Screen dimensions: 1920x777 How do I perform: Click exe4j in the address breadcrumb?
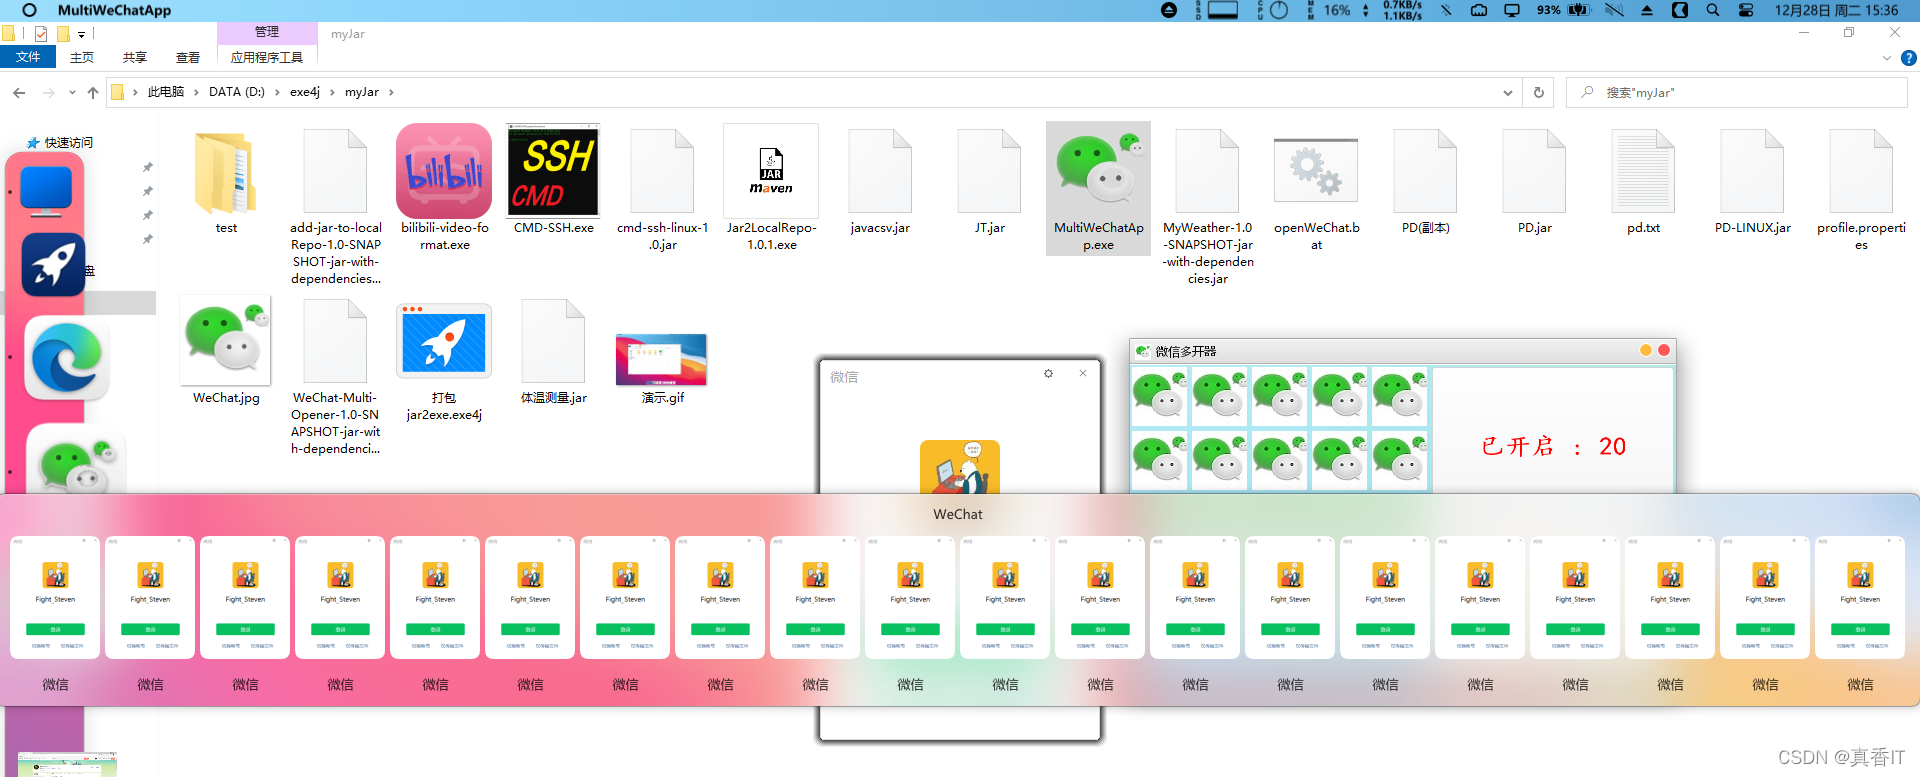pyautogui.click(x=305, y=92)
